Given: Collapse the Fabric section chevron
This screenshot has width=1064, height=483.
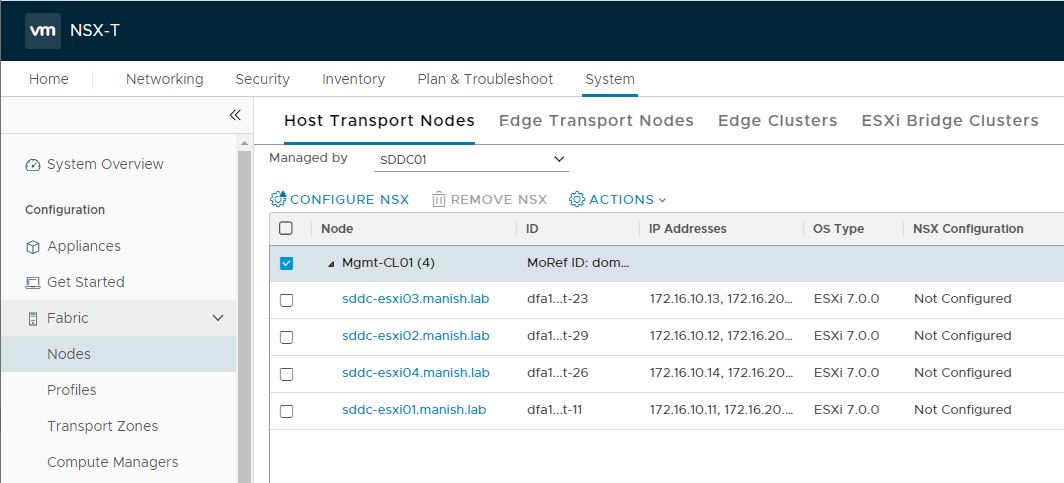Looking at the screenshot, I should click(218, 318).
